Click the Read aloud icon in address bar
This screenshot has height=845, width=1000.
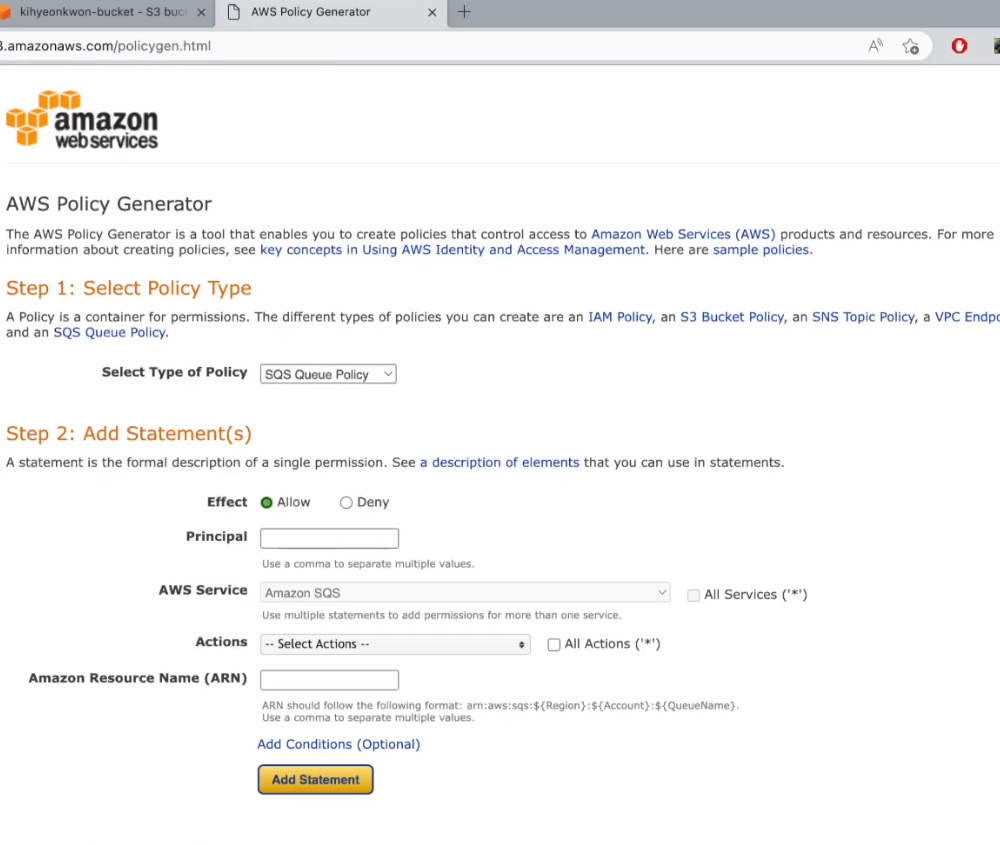point(876,46)
